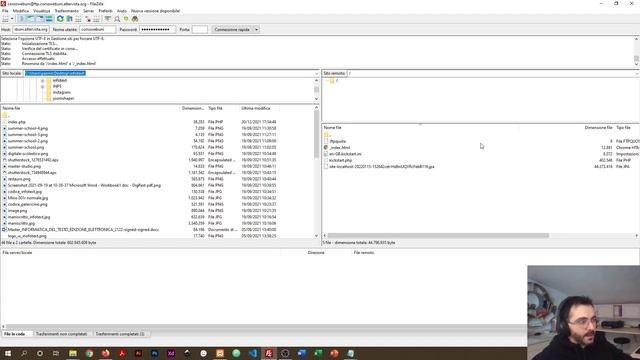Select remote en-GB.kickstart.ini file
The image size is (640, 360).
coord(345,154)
